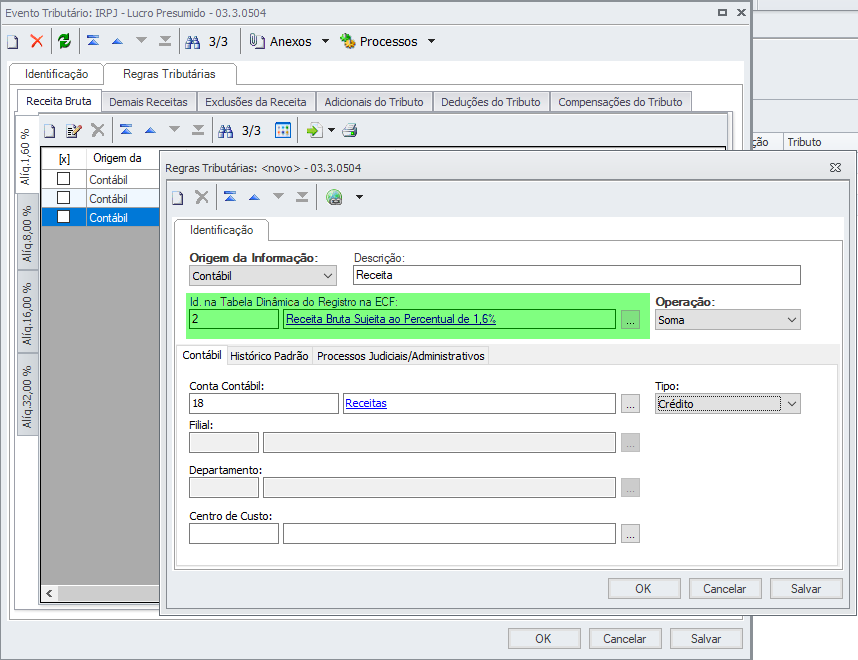
Task: Click printer icon in grid toolbar
Action: tap(350, 130)
